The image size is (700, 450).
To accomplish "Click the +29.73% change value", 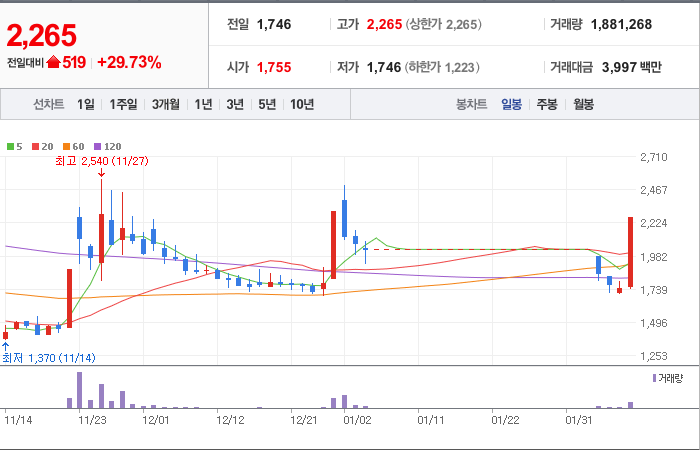I will tap(129, 62).
